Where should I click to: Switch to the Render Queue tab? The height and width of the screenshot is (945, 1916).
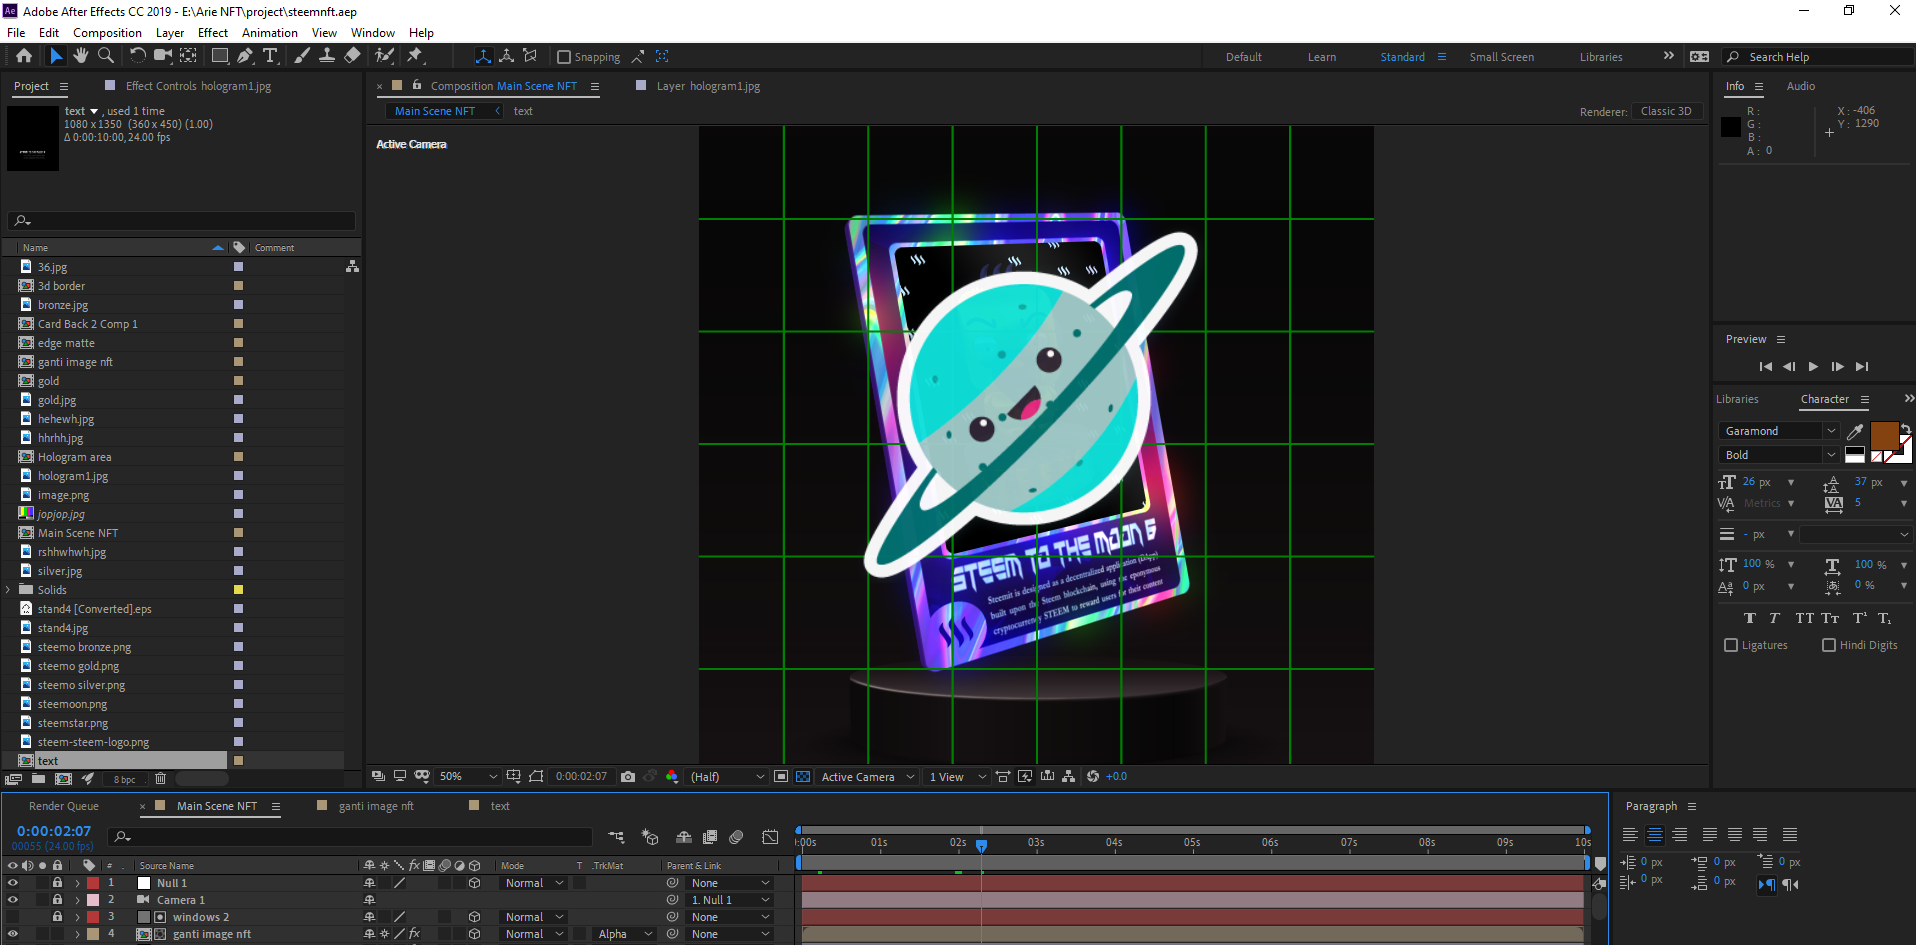click(x=64, y=806)
